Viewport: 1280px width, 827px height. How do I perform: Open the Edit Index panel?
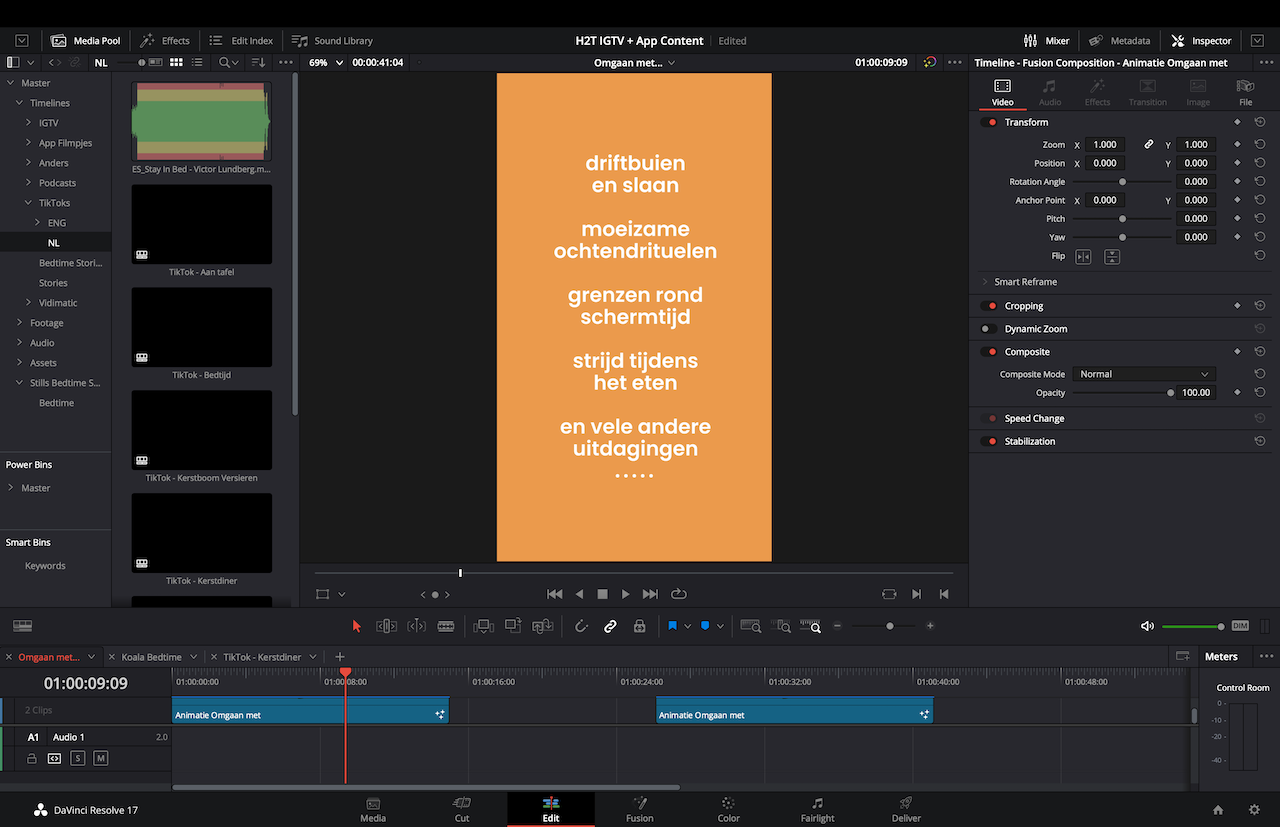[240, 41]
